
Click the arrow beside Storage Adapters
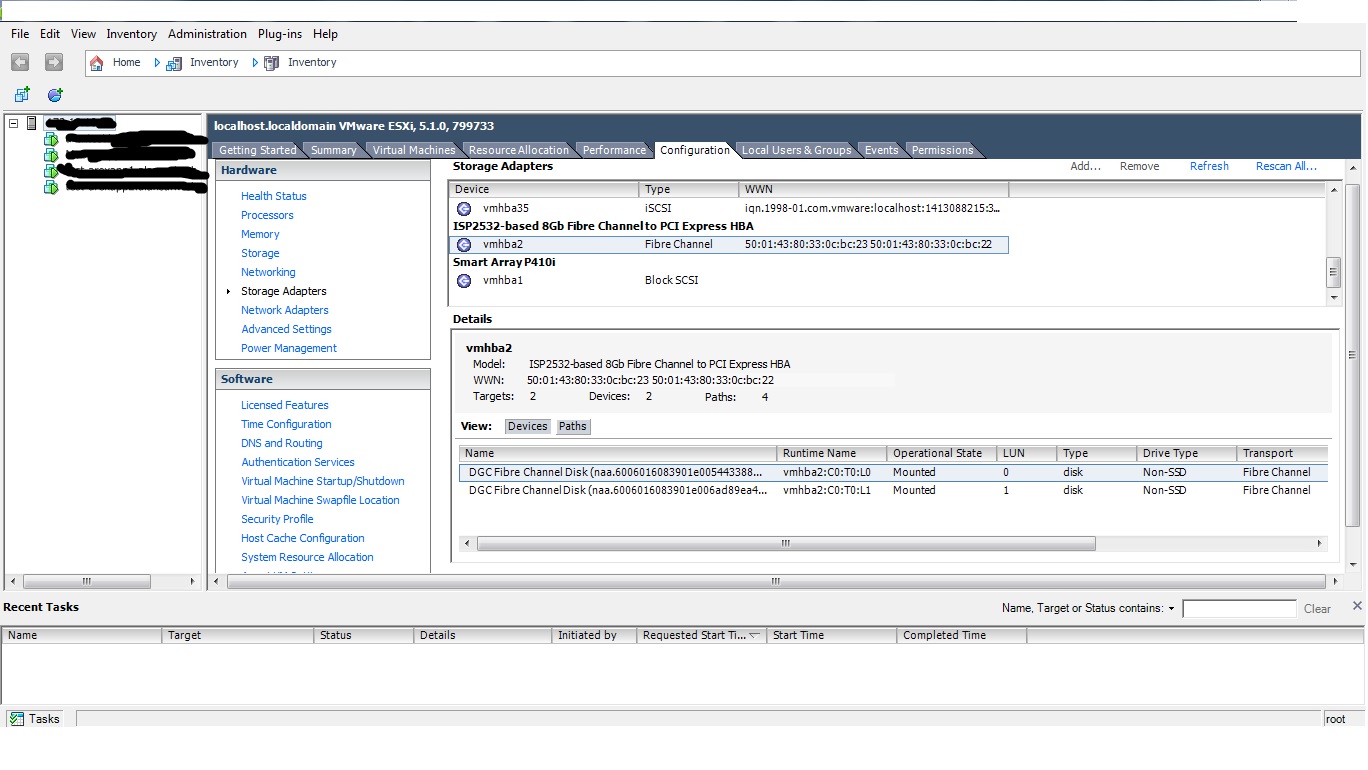click(228, 291)
